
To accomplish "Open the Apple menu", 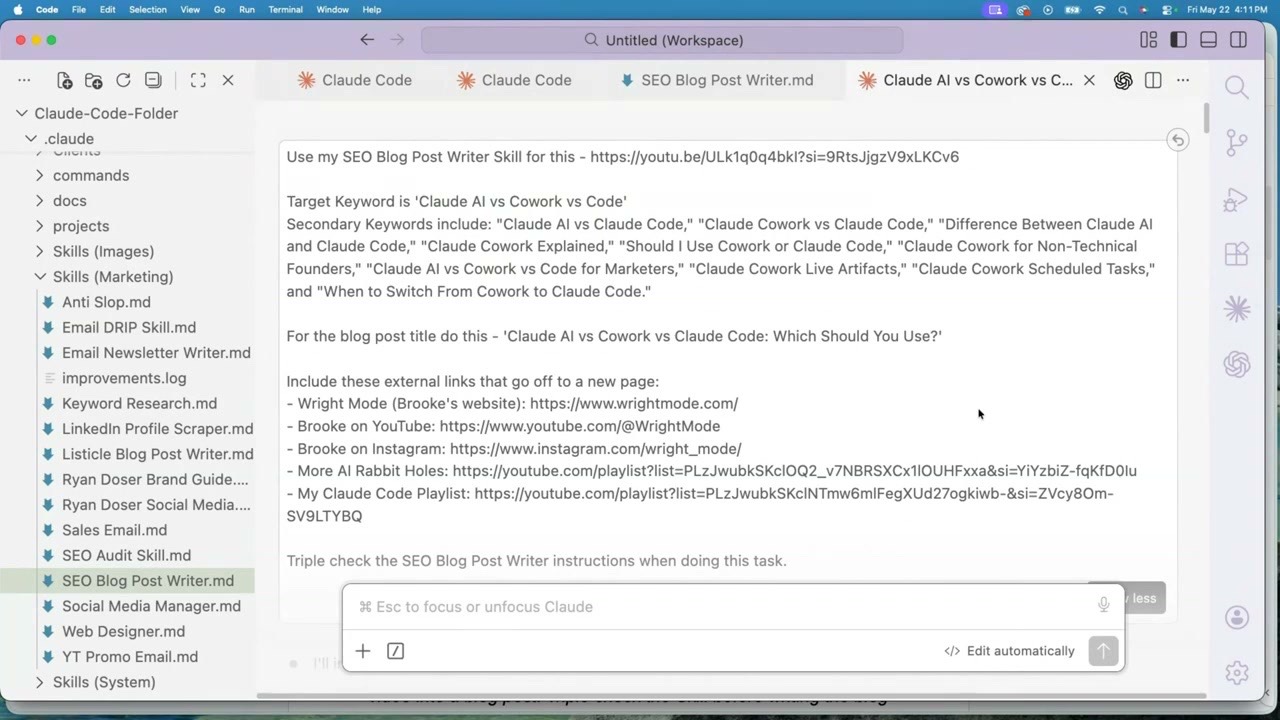I will pos(18,9).
